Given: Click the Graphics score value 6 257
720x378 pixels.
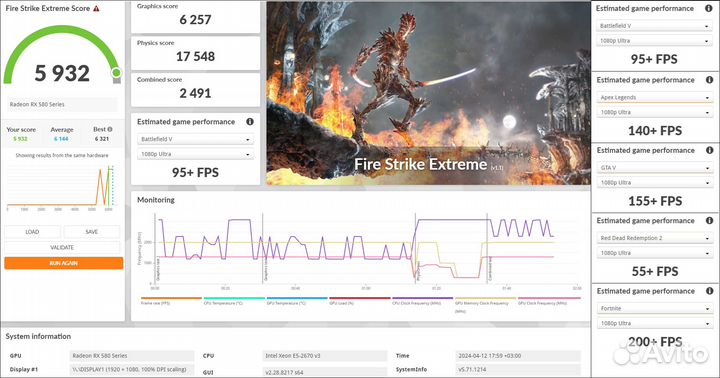Looking at the screenshot, I should [196, 20].
